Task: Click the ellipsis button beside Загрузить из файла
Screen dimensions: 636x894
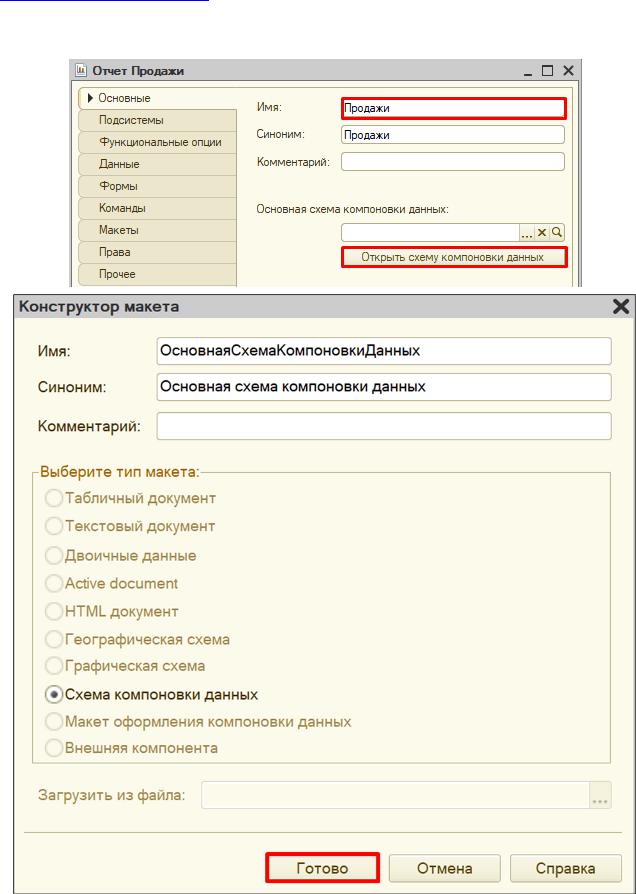Action: pyautogui.click(x=600, y=795)
